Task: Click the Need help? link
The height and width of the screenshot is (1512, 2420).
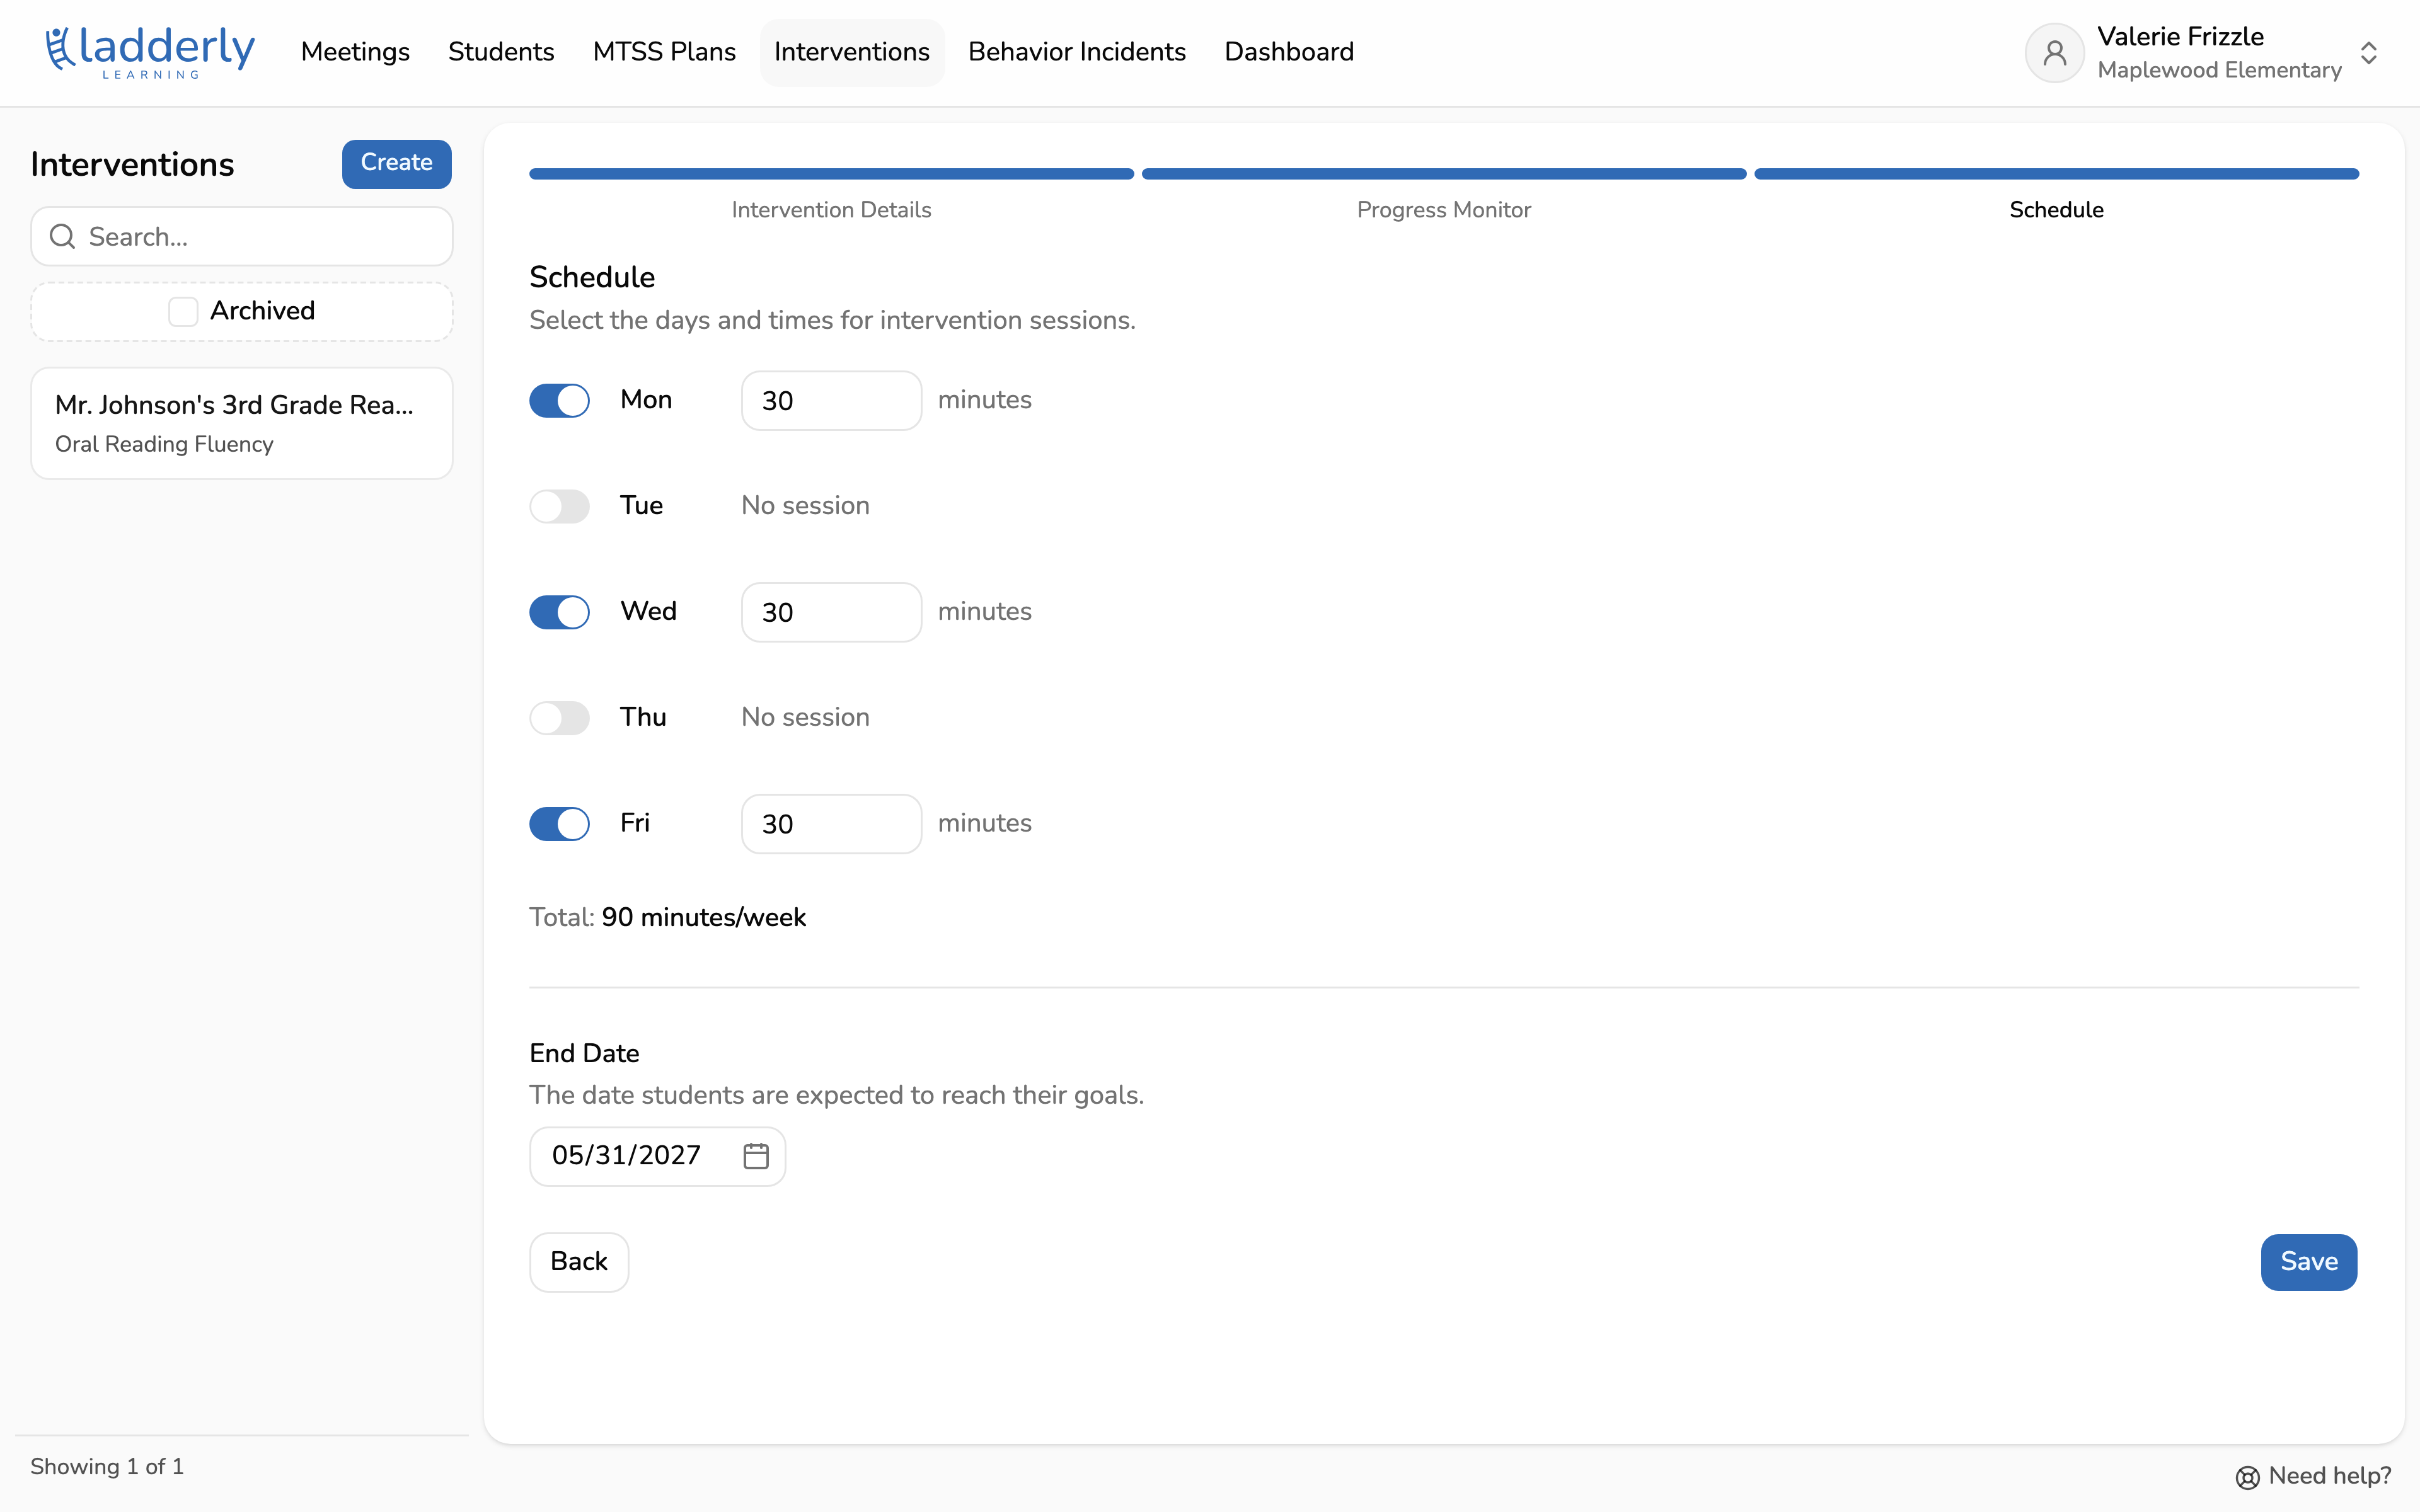Action: click(2313, 1476)
